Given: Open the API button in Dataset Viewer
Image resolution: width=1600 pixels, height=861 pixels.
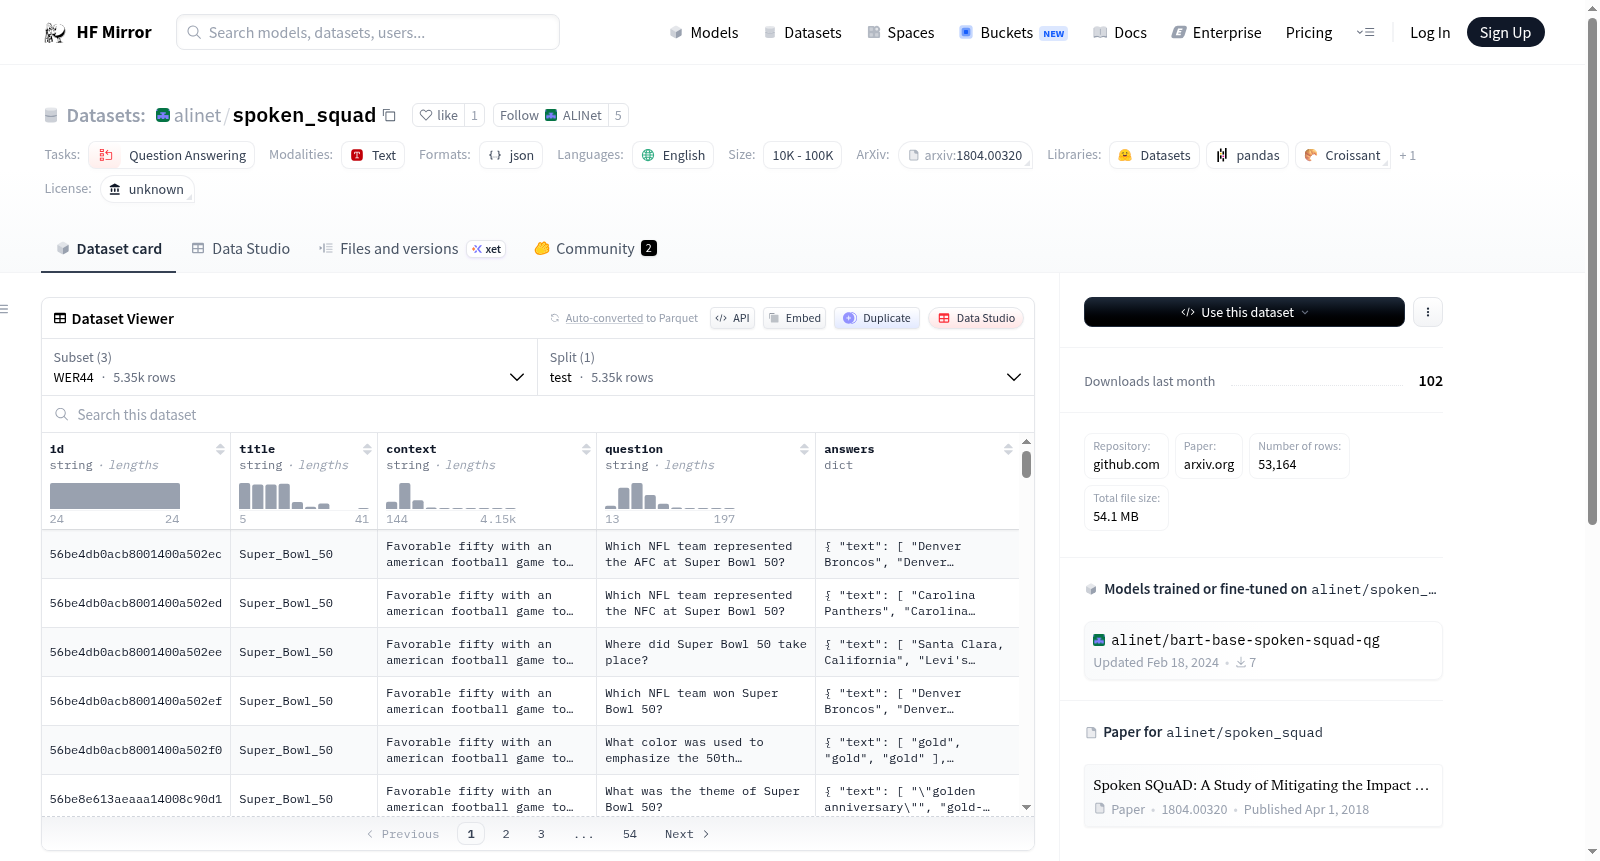Looking at the screenshot, I should [732, 318].
